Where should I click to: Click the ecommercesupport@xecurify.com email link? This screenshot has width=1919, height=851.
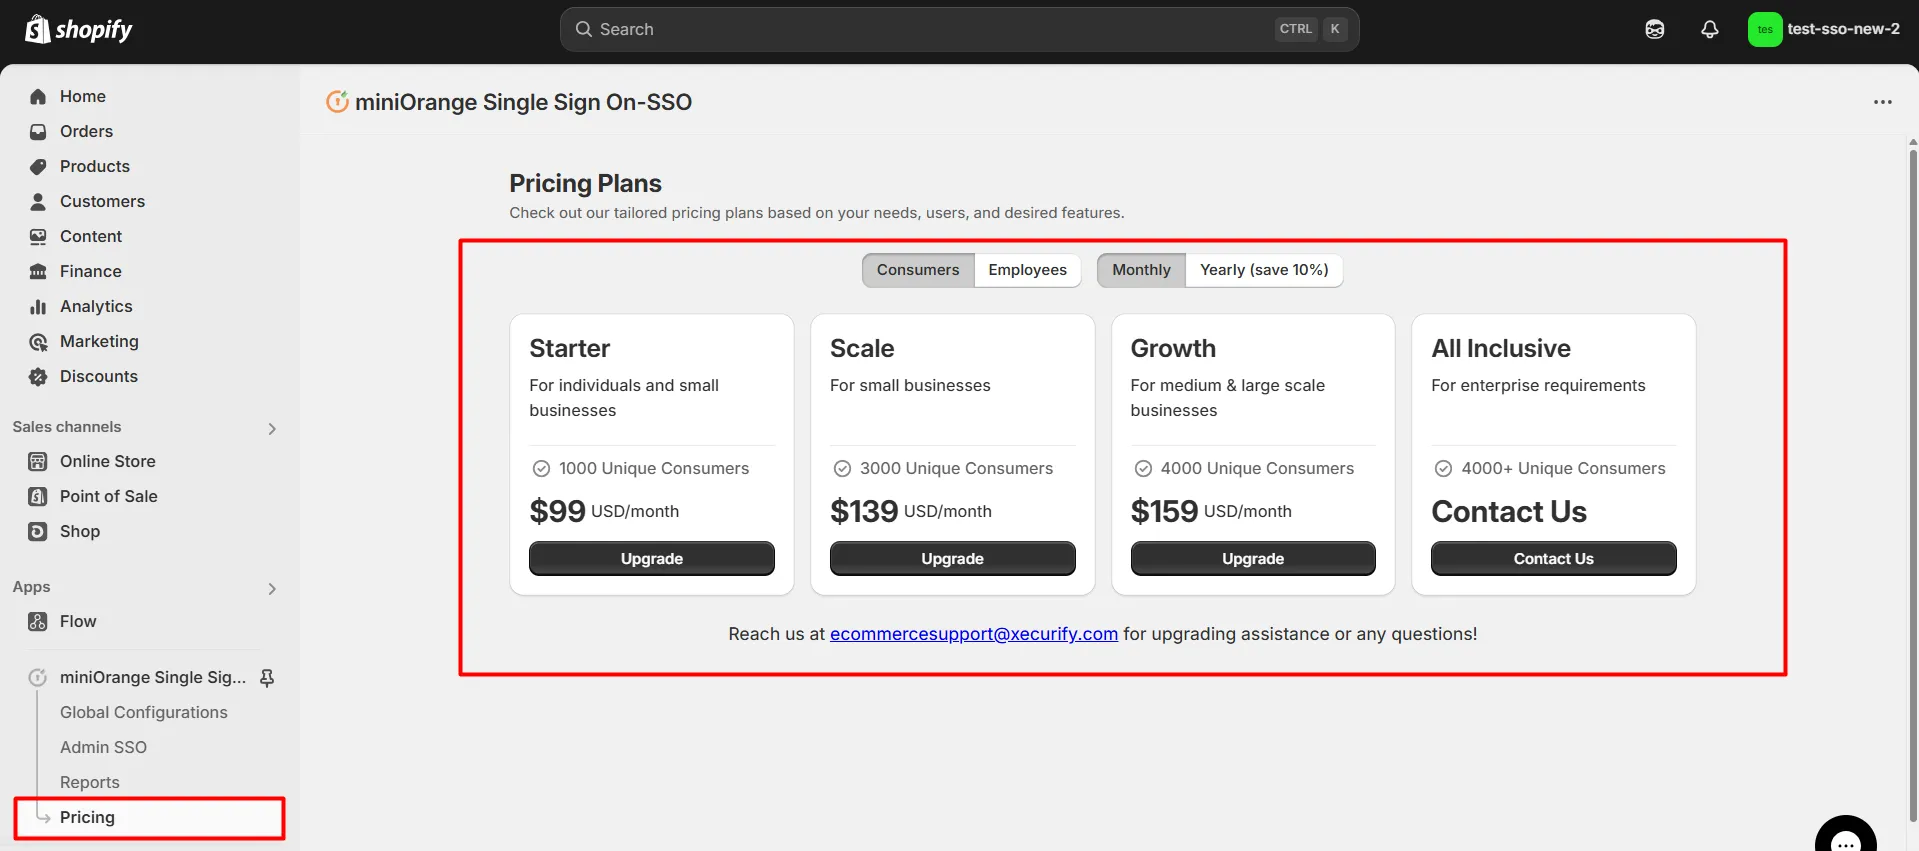coord(974,634)
